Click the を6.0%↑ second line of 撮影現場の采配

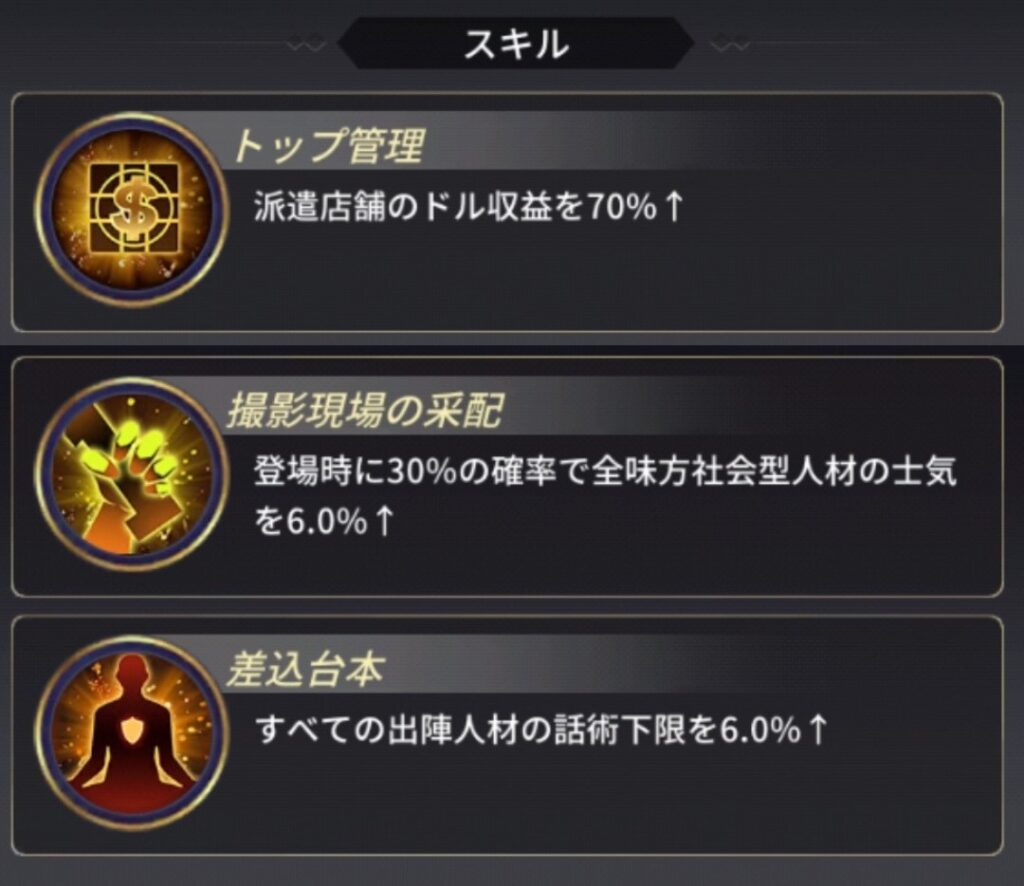click(x=325, y=522)
